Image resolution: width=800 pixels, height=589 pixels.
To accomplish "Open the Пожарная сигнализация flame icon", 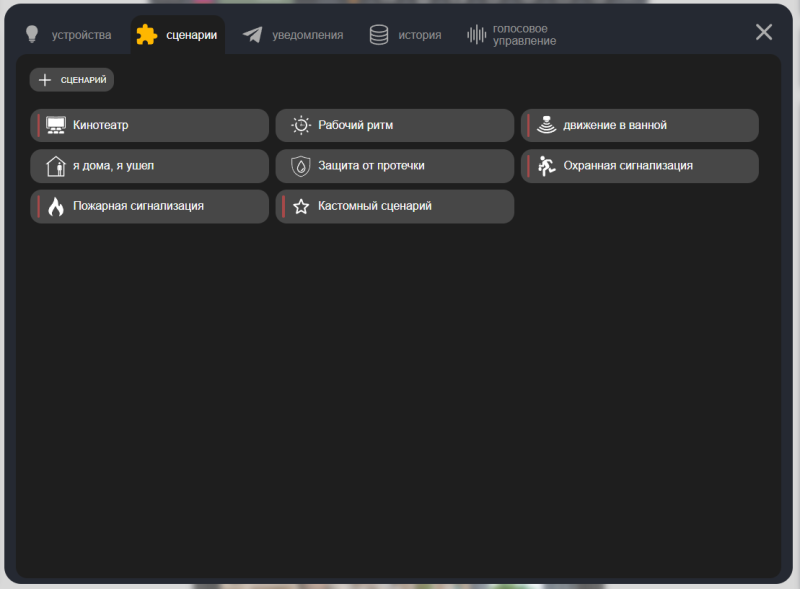I will (56, 206).
